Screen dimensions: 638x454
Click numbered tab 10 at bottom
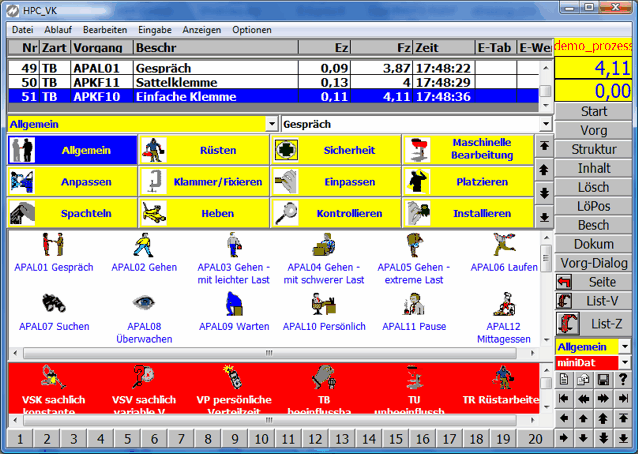pyautogui.click(x=260, y=439)
